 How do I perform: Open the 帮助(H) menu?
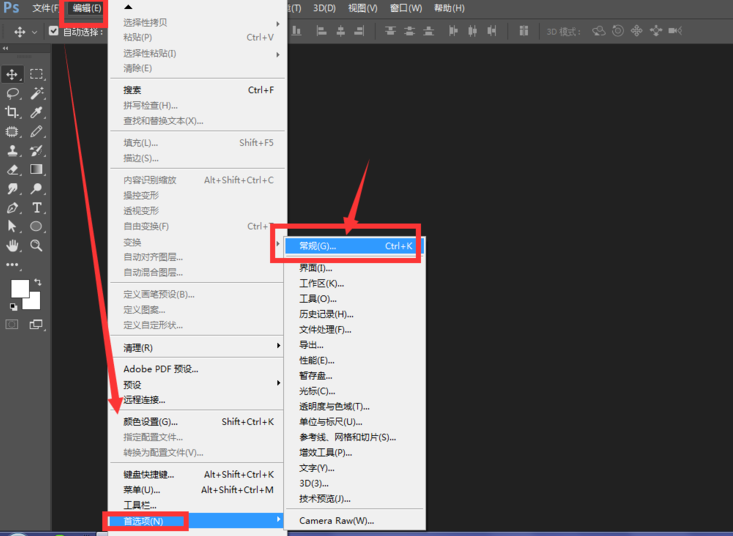coord(449,8)
